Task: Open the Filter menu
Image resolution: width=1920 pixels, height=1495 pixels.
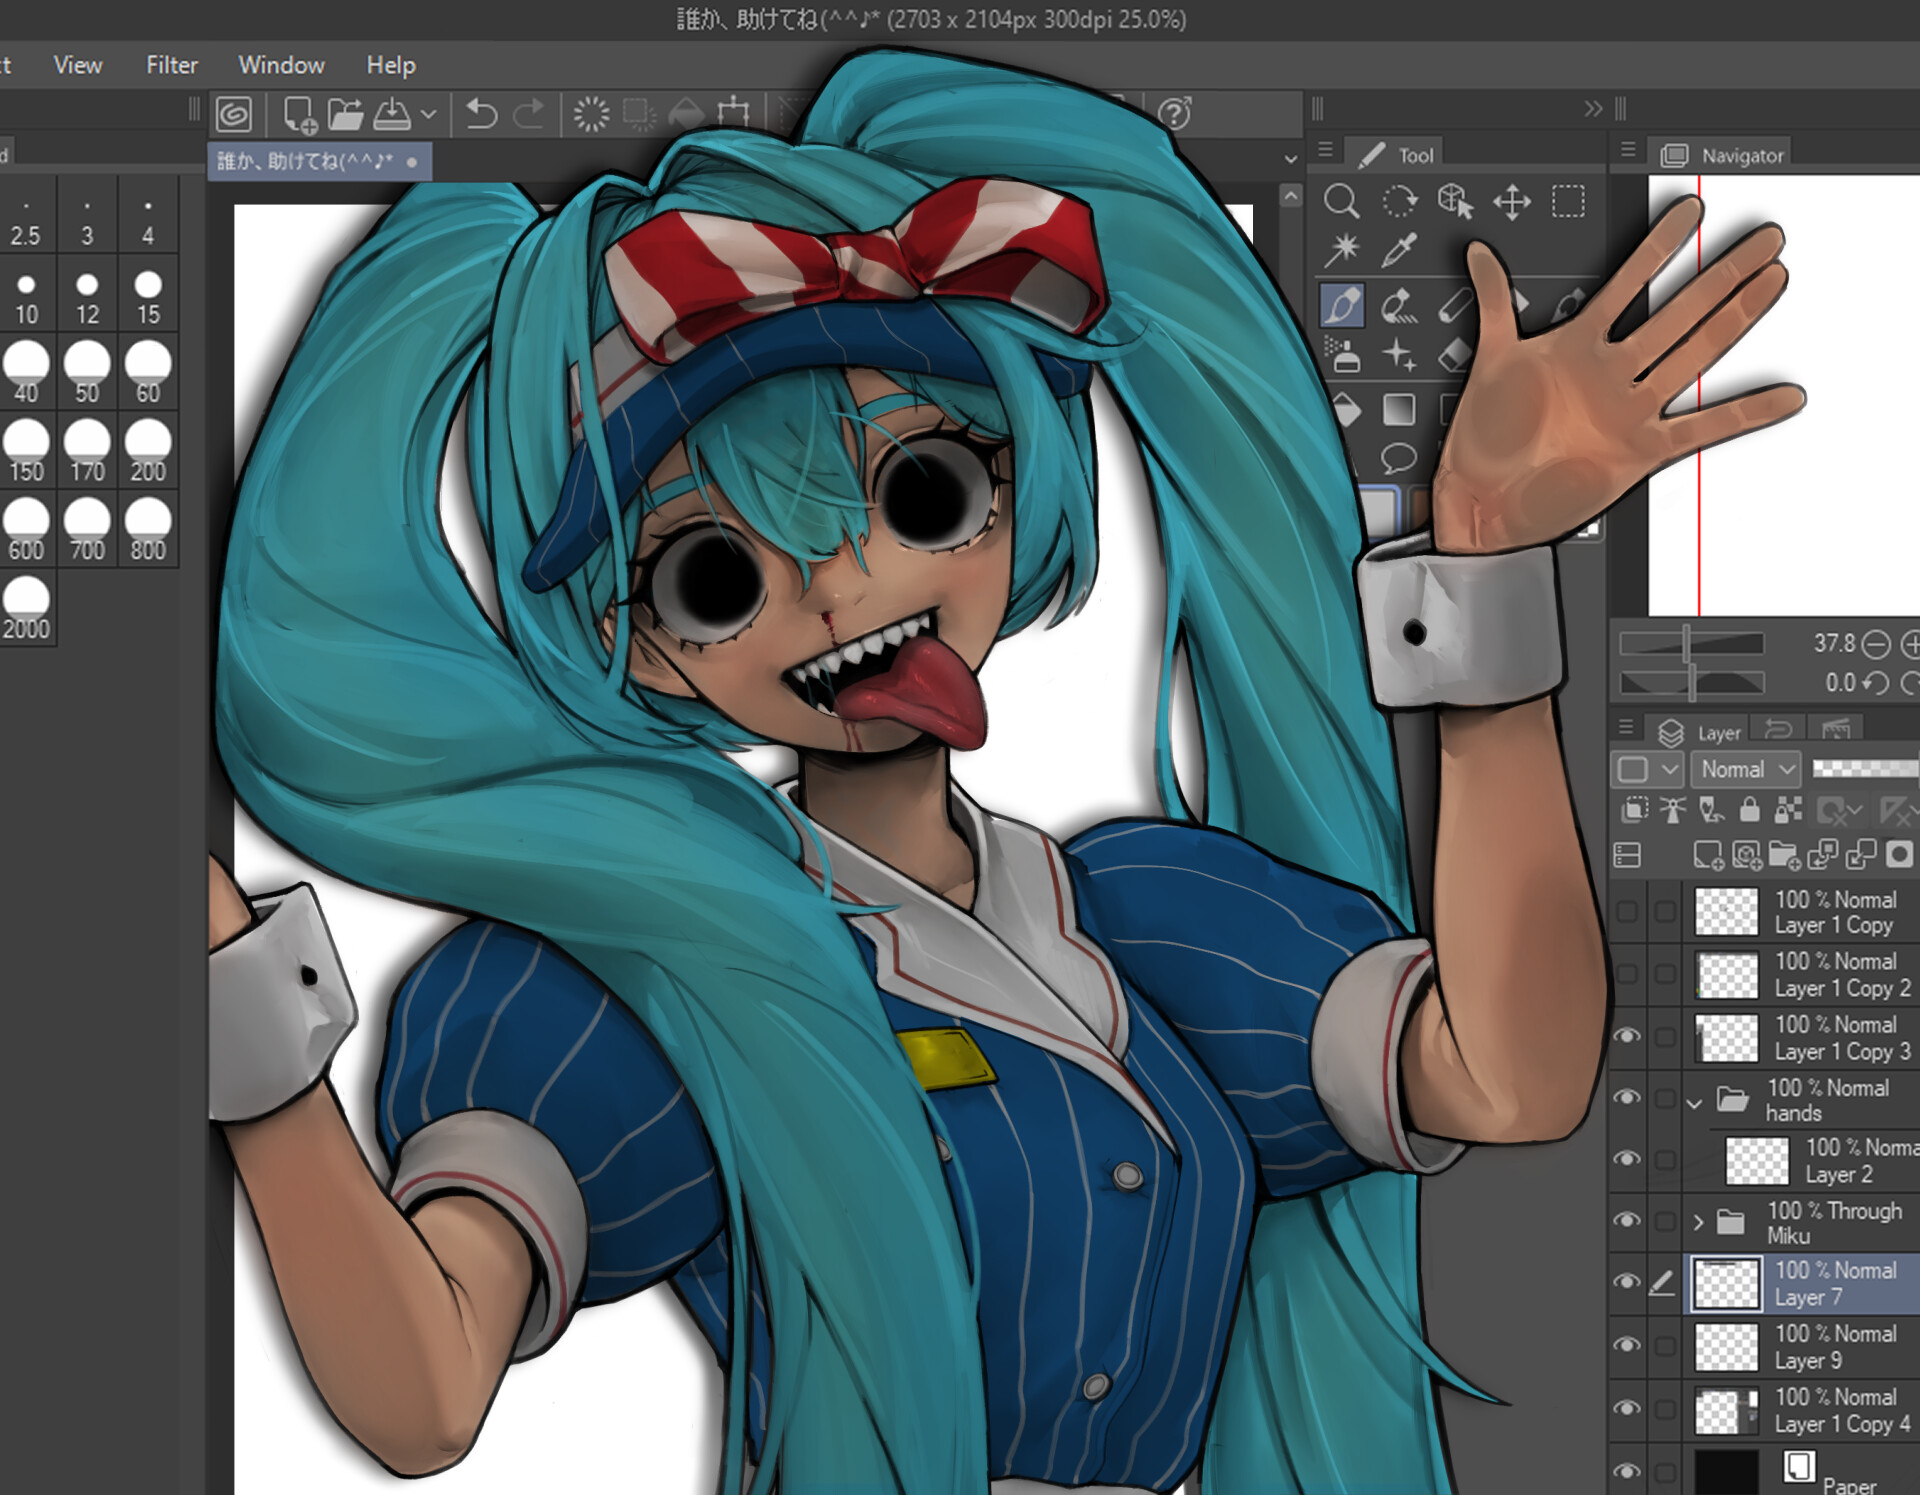Action: (x=172, y=65)
